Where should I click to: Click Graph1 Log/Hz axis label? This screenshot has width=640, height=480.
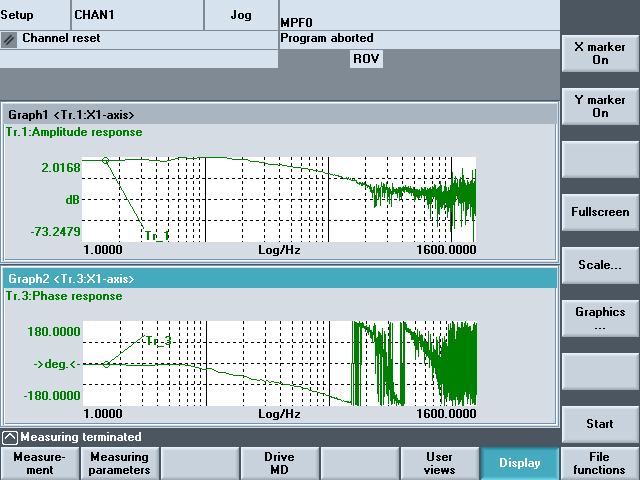[279, 250]
